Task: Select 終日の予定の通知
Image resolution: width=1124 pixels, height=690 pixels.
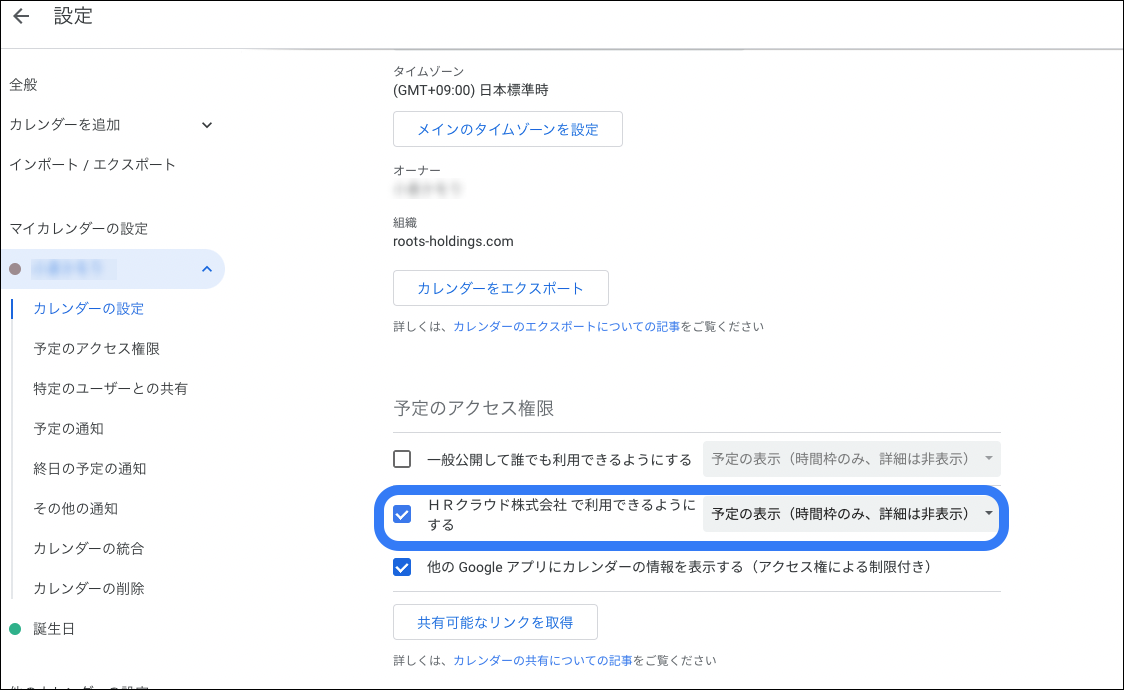Action: 94,468
